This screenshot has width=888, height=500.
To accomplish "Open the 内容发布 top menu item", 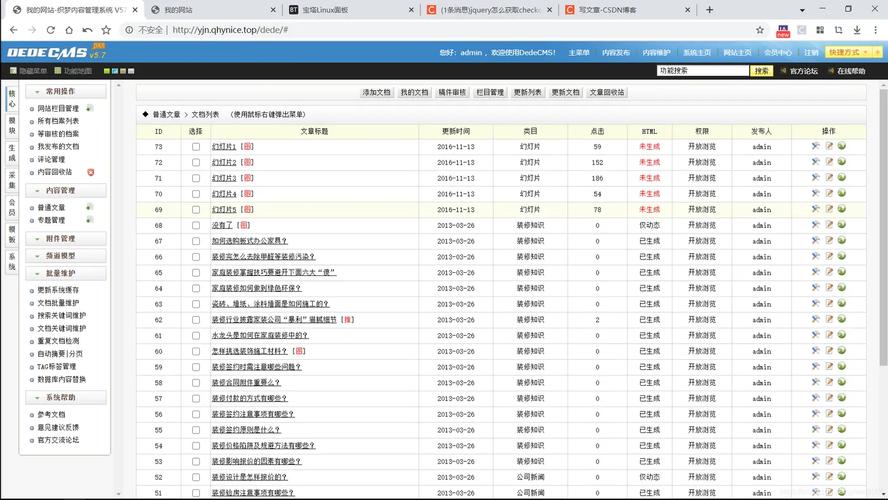I will (x=616, y=52).
